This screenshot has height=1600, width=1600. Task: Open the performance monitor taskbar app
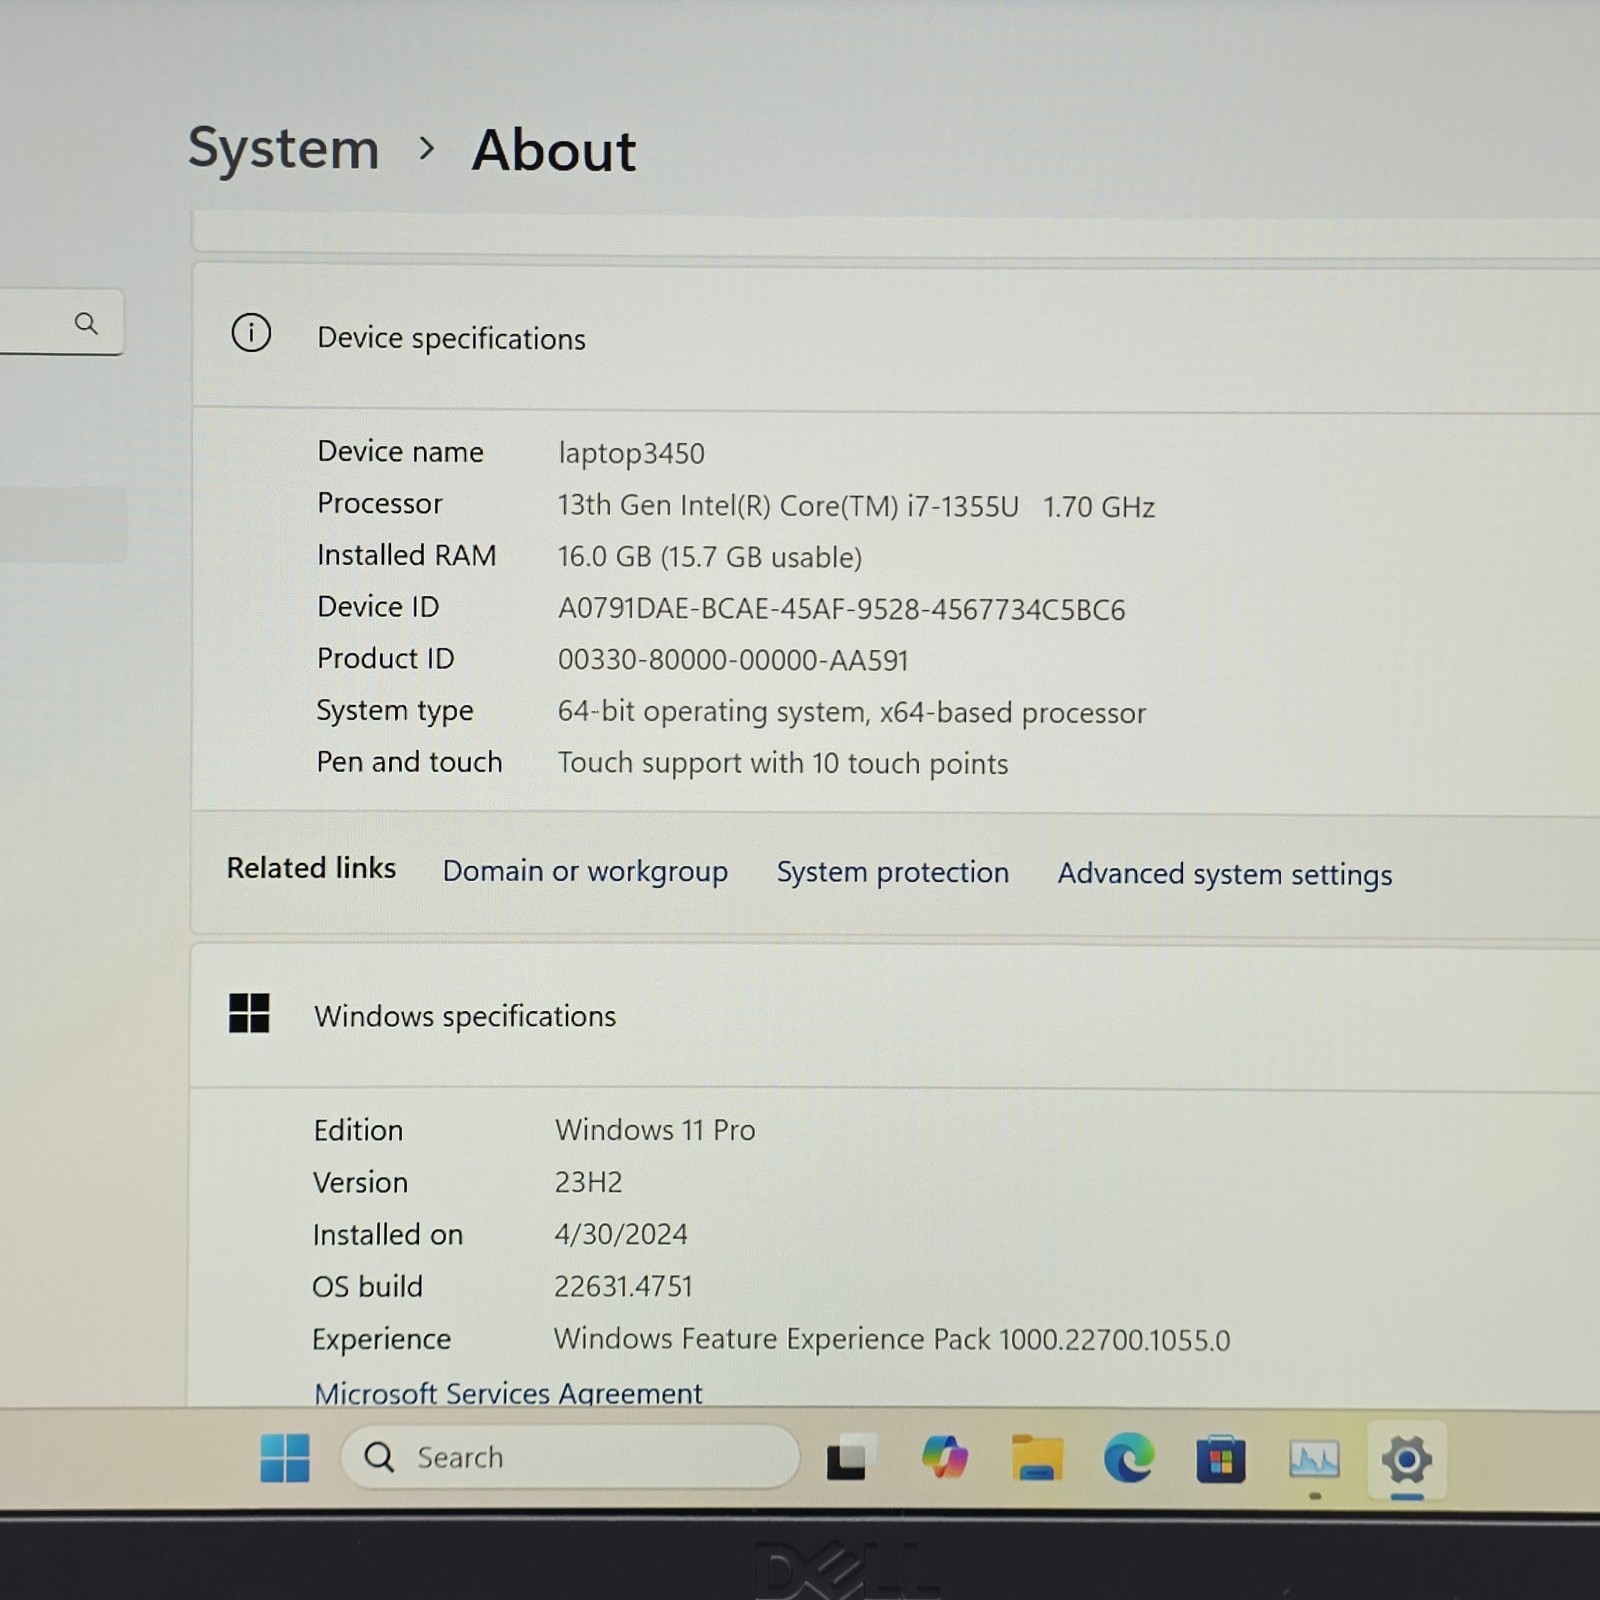point(1314,1460)
